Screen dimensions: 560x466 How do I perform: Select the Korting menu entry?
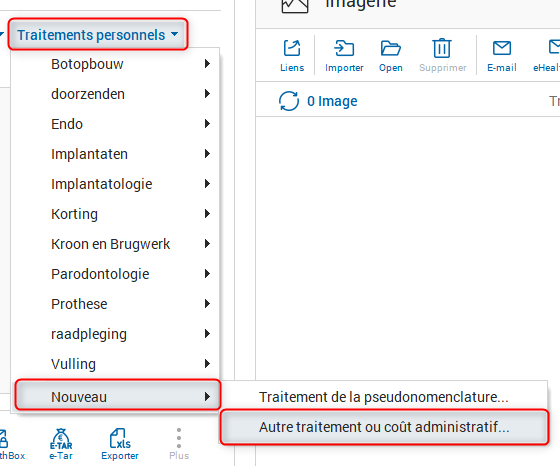116,214
